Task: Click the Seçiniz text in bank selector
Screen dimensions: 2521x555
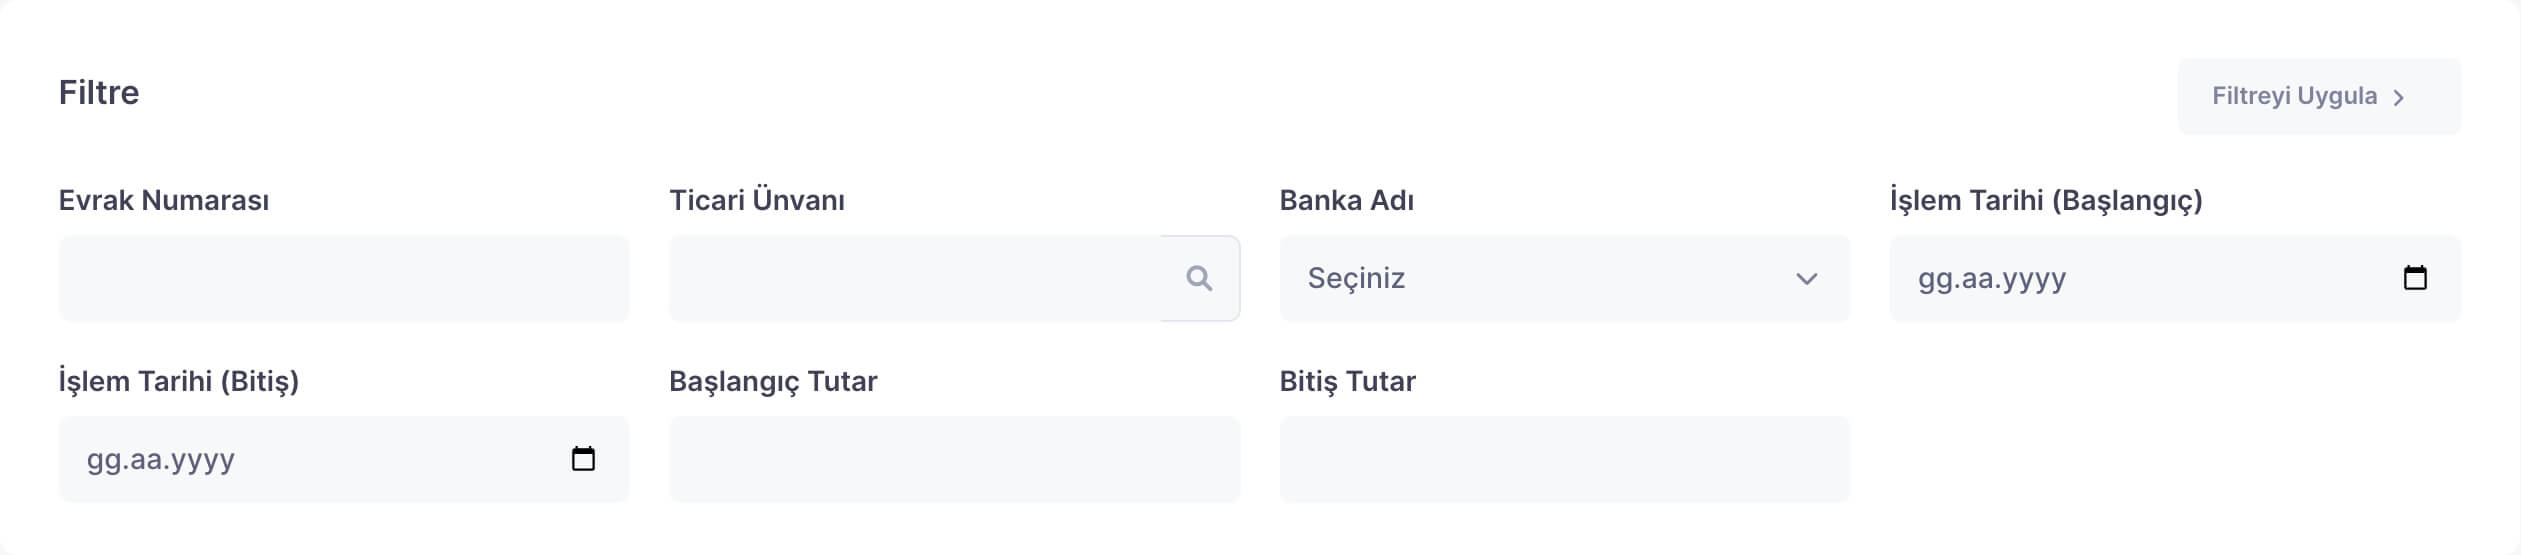Action: [1356, 278]
